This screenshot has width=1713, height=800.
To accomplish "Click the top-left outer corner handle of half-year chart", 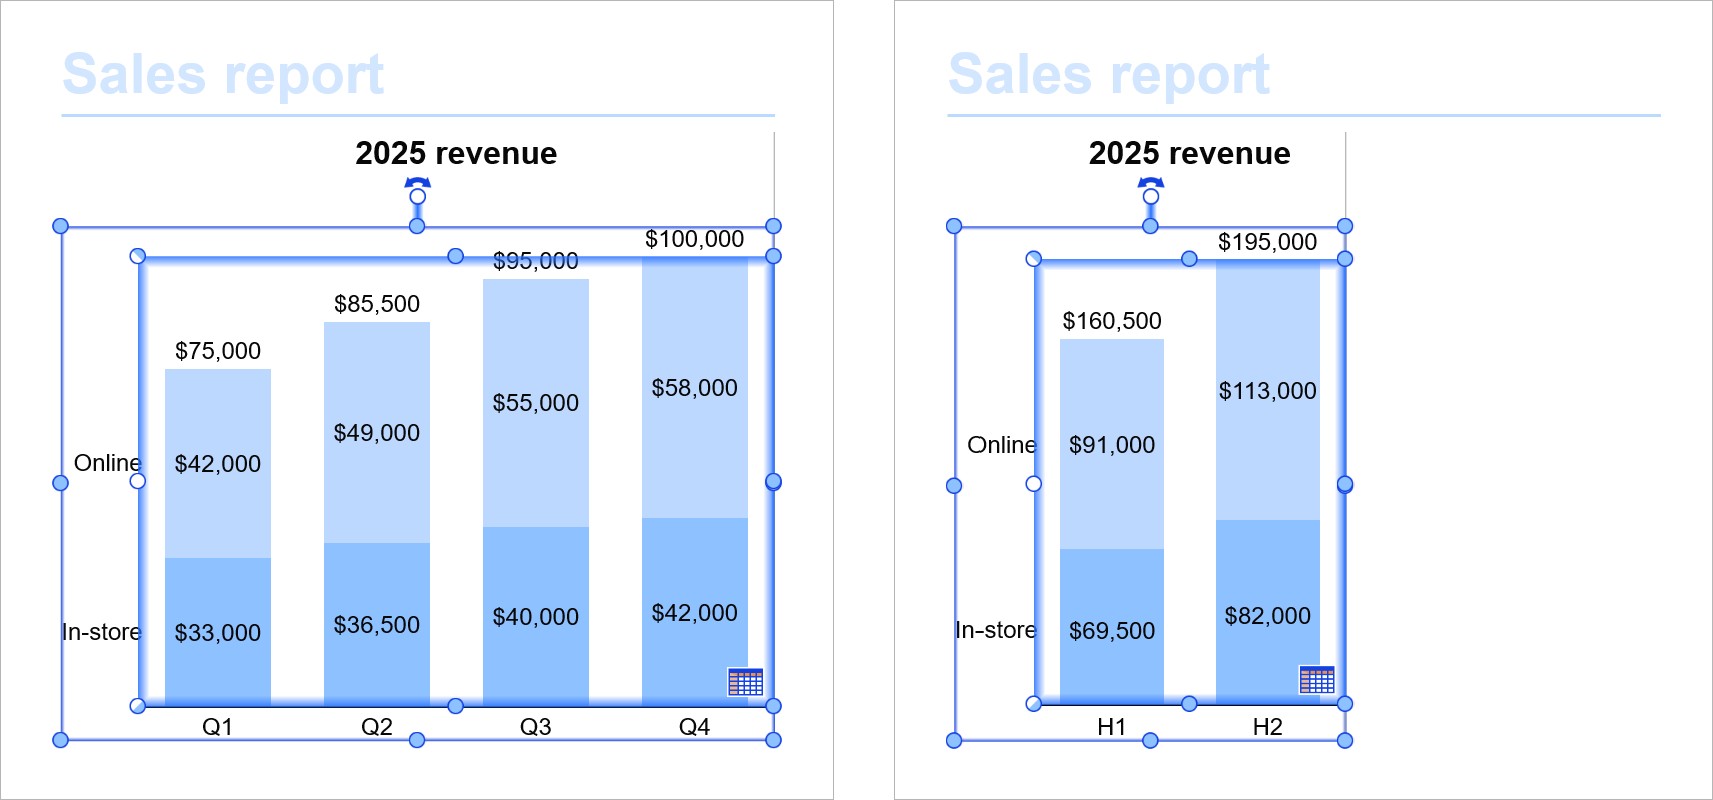I will tap(953, 226).
